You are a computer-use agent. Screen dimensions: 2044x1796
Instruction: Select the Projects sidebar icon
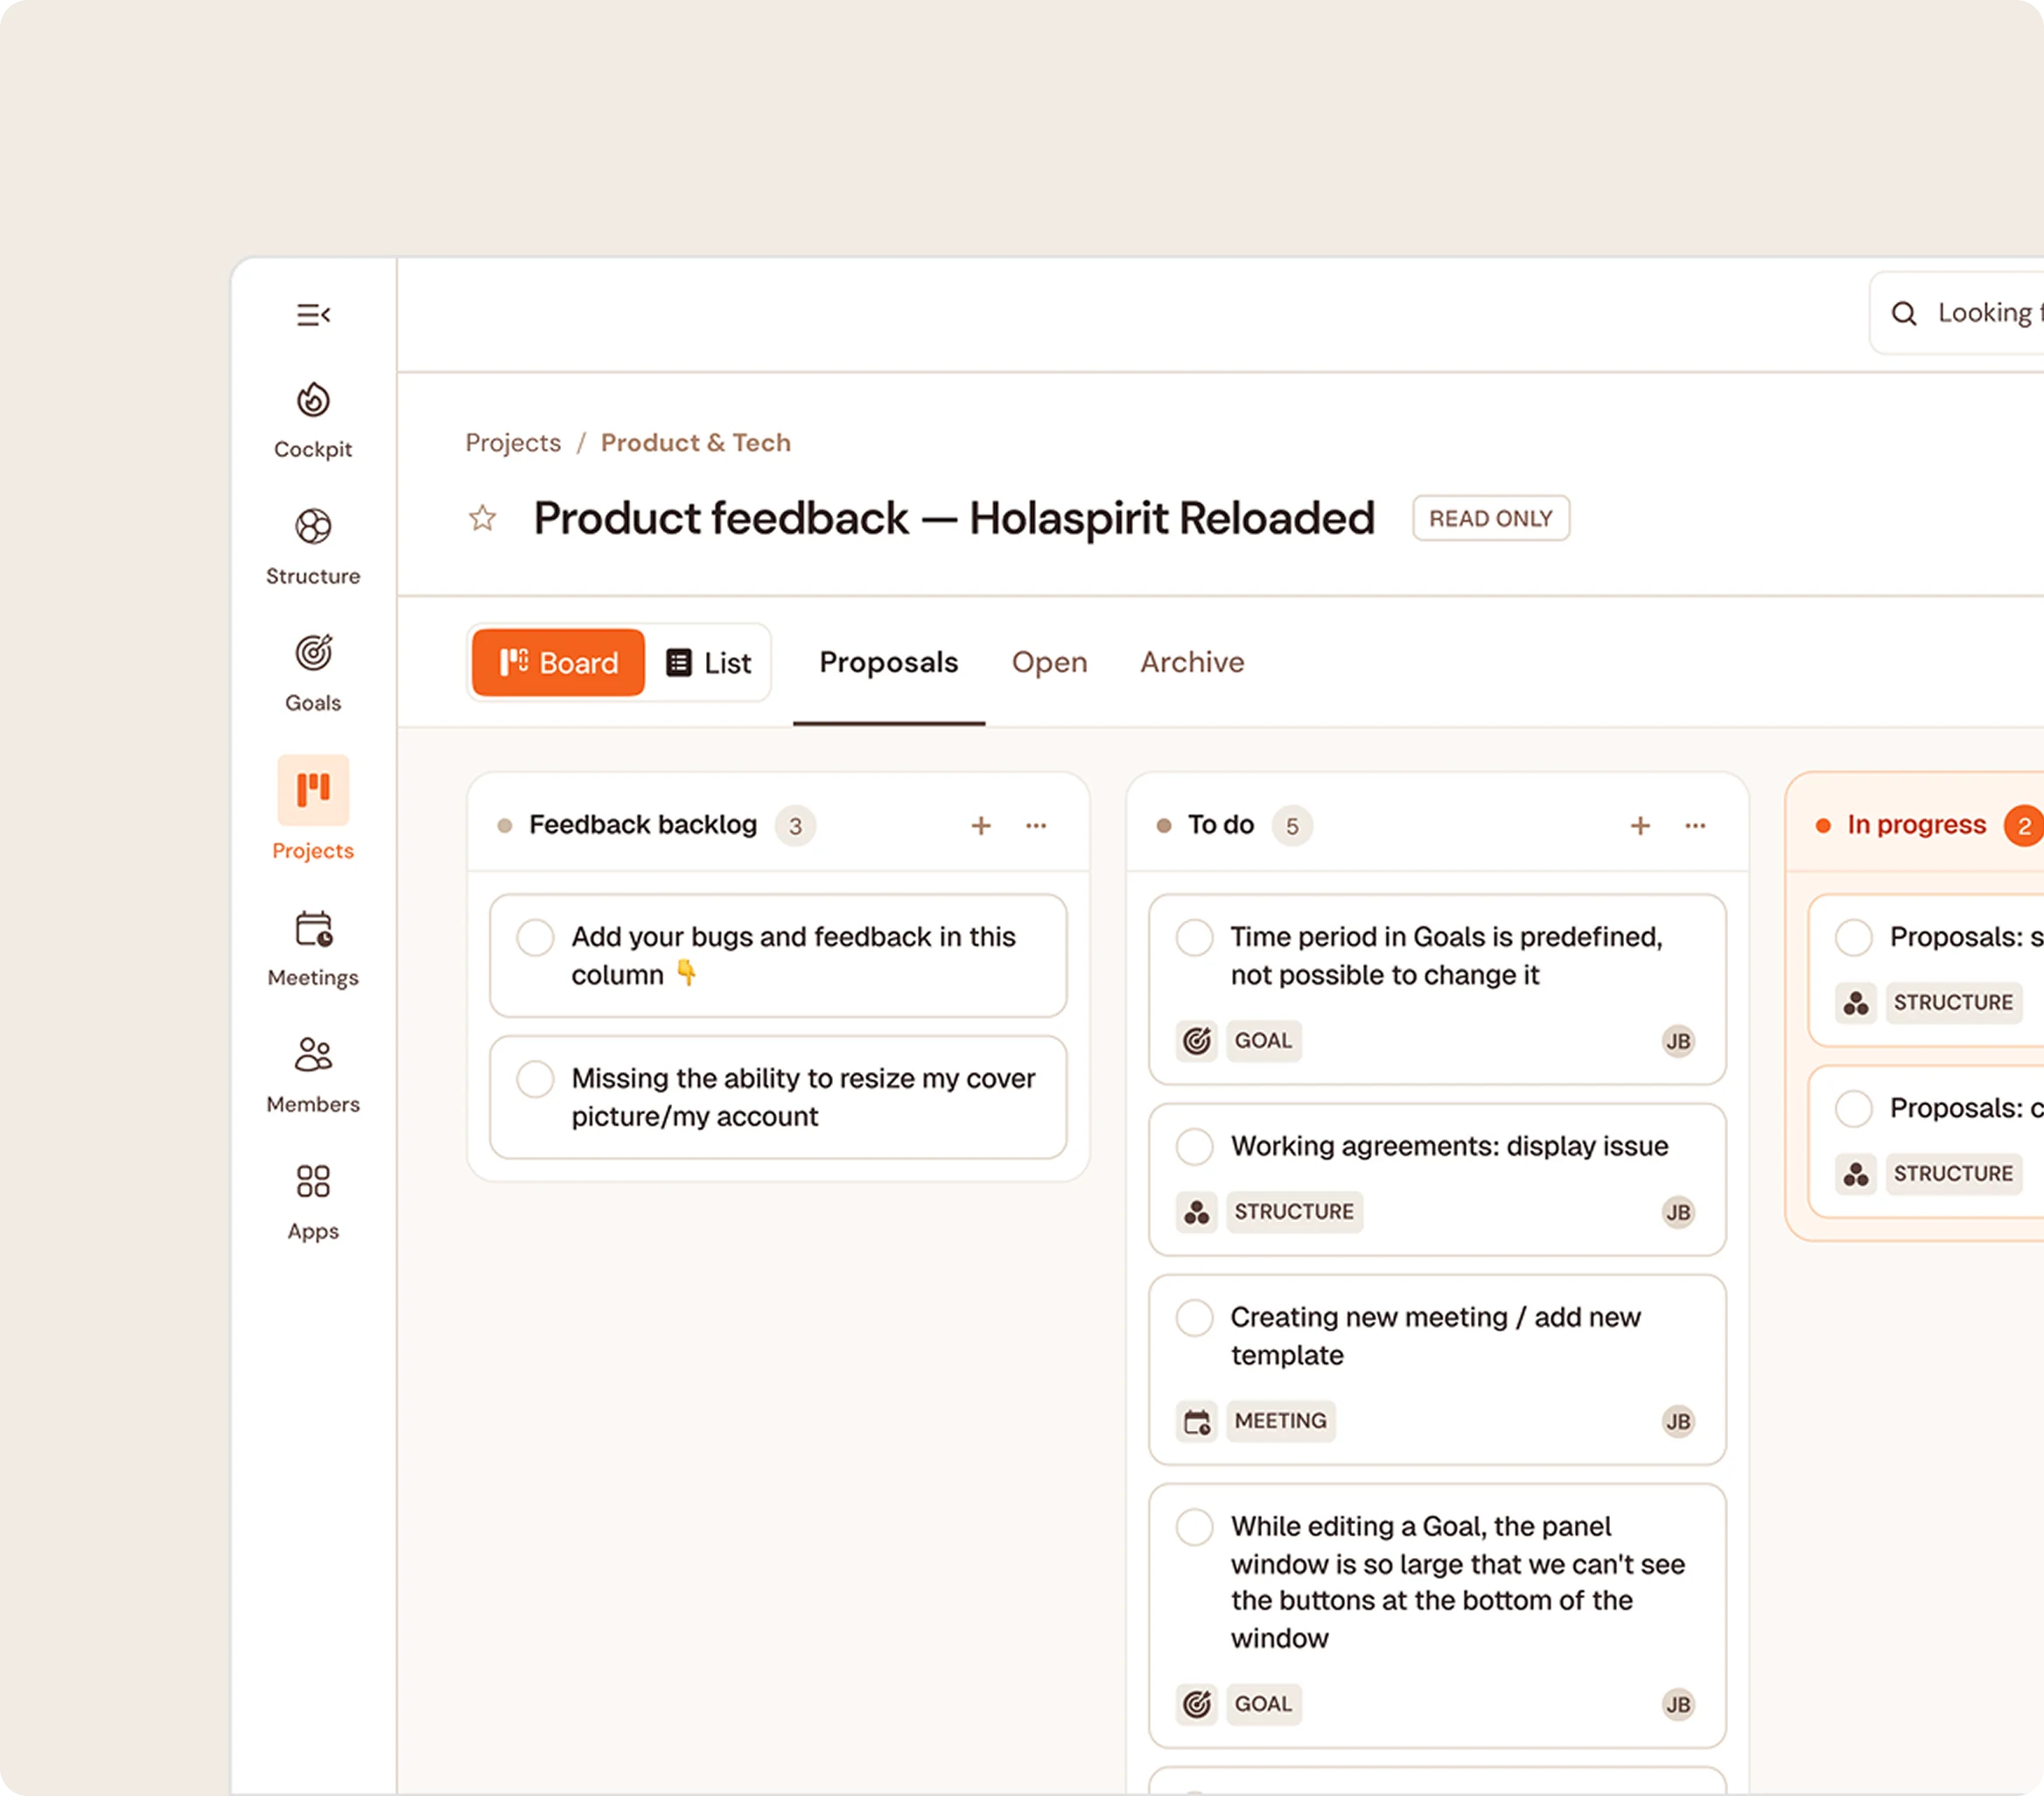pos(313,790)
